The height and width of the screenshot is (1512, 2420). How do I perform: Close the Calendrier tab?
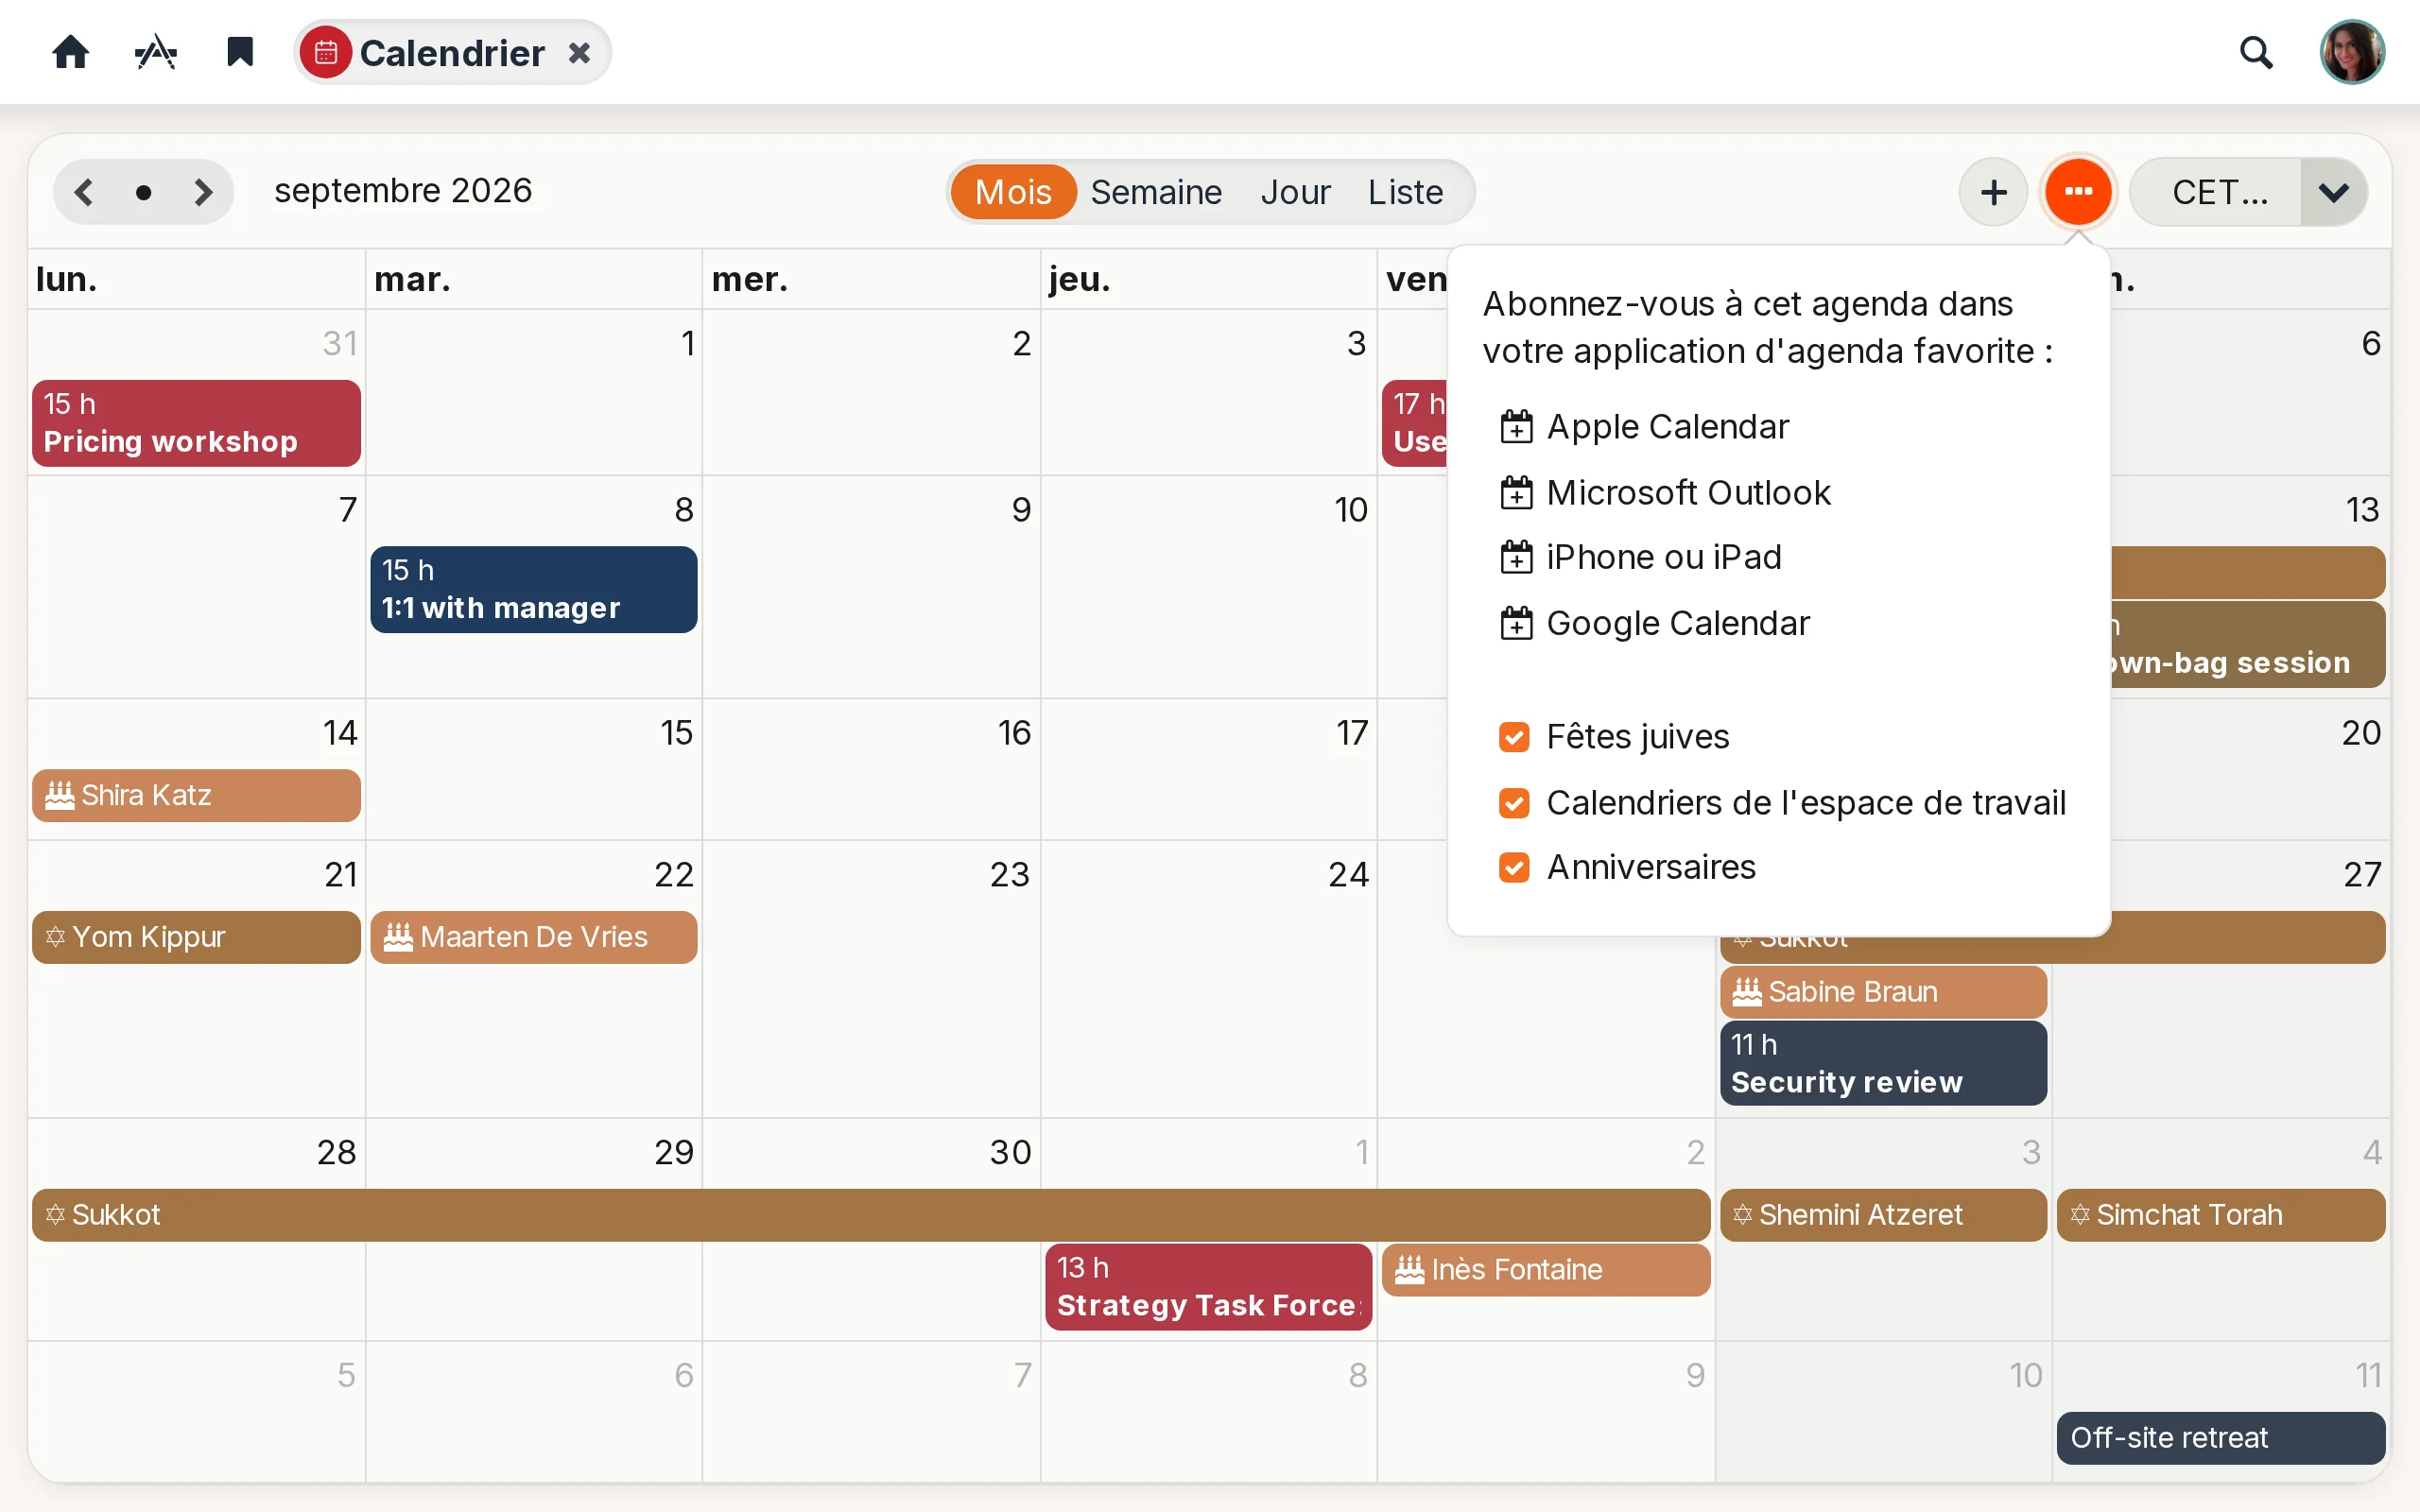tap(579, 53)
